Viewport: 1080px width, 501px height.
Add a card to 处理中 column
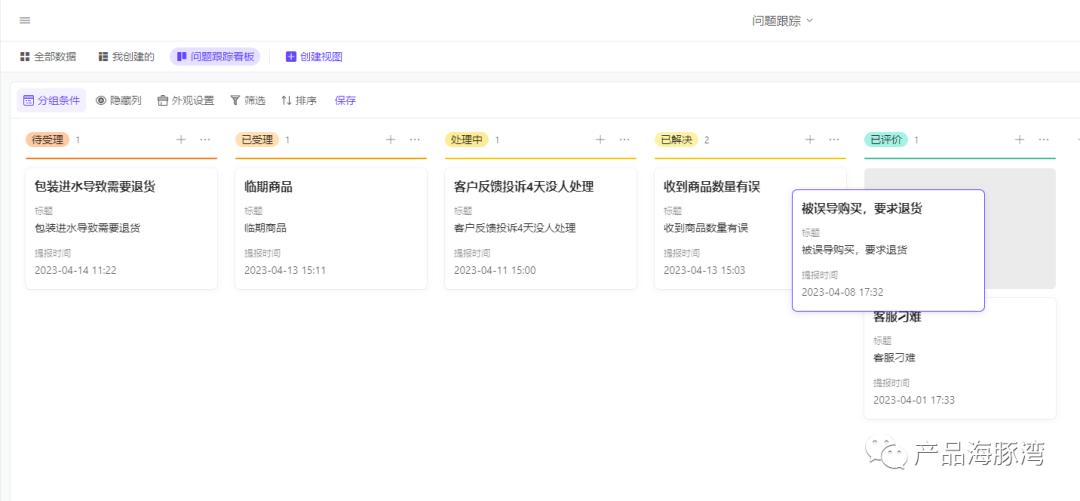pos(600,139)
